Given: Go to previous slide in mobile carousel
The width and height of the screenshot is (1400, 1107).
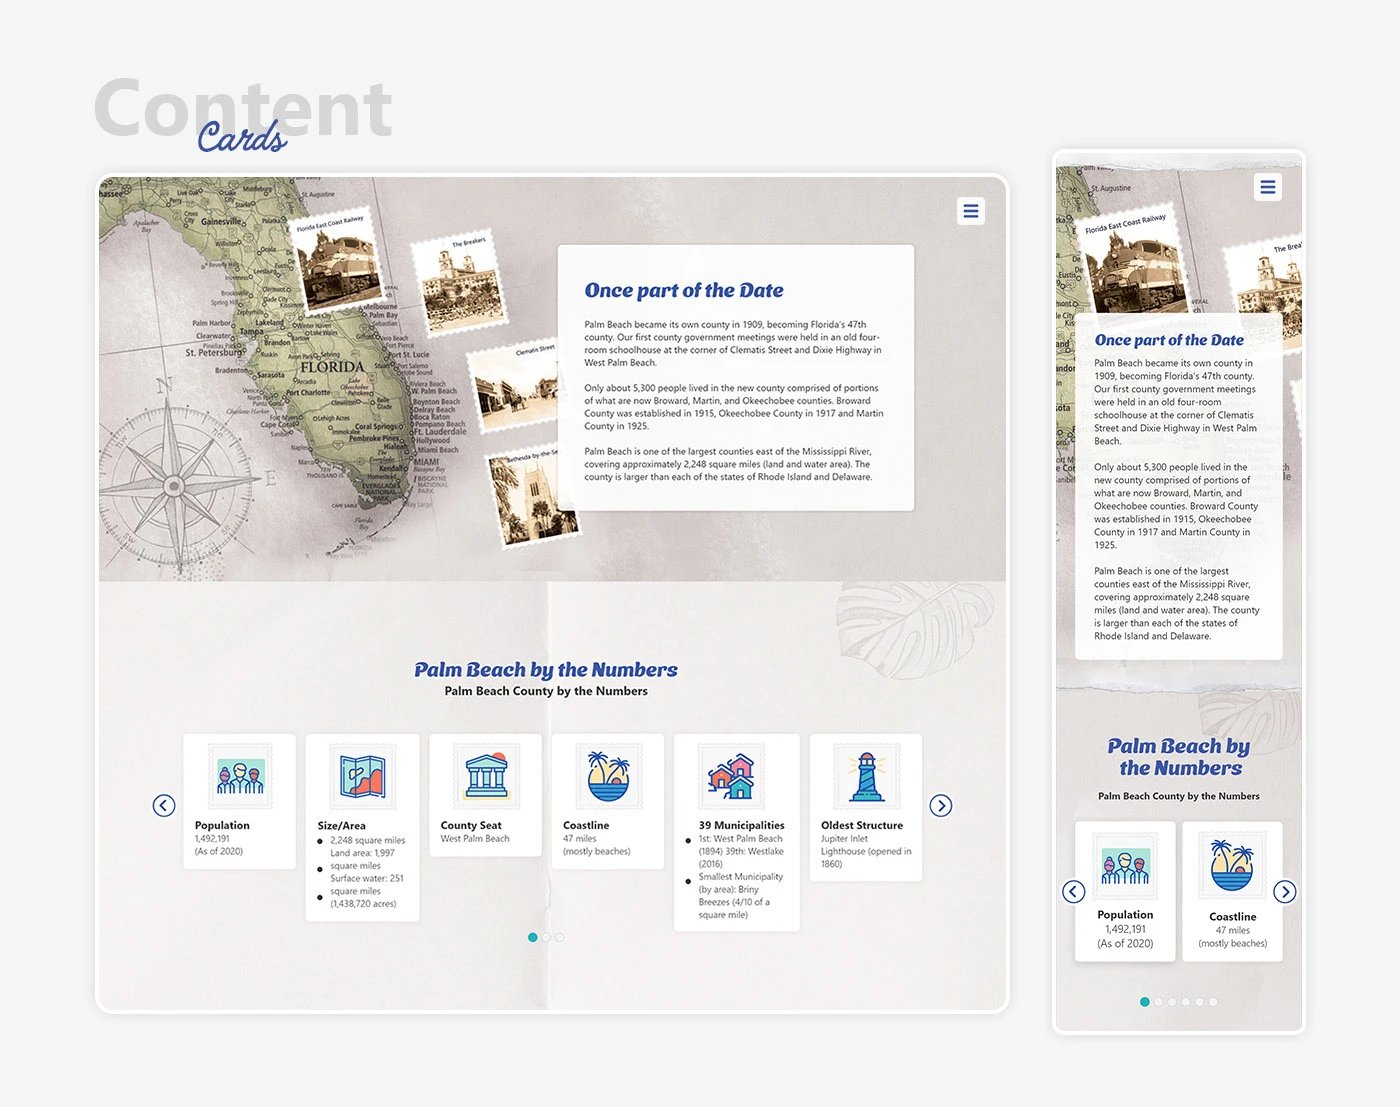Looking at the screenshot, I should (1074, 891).
